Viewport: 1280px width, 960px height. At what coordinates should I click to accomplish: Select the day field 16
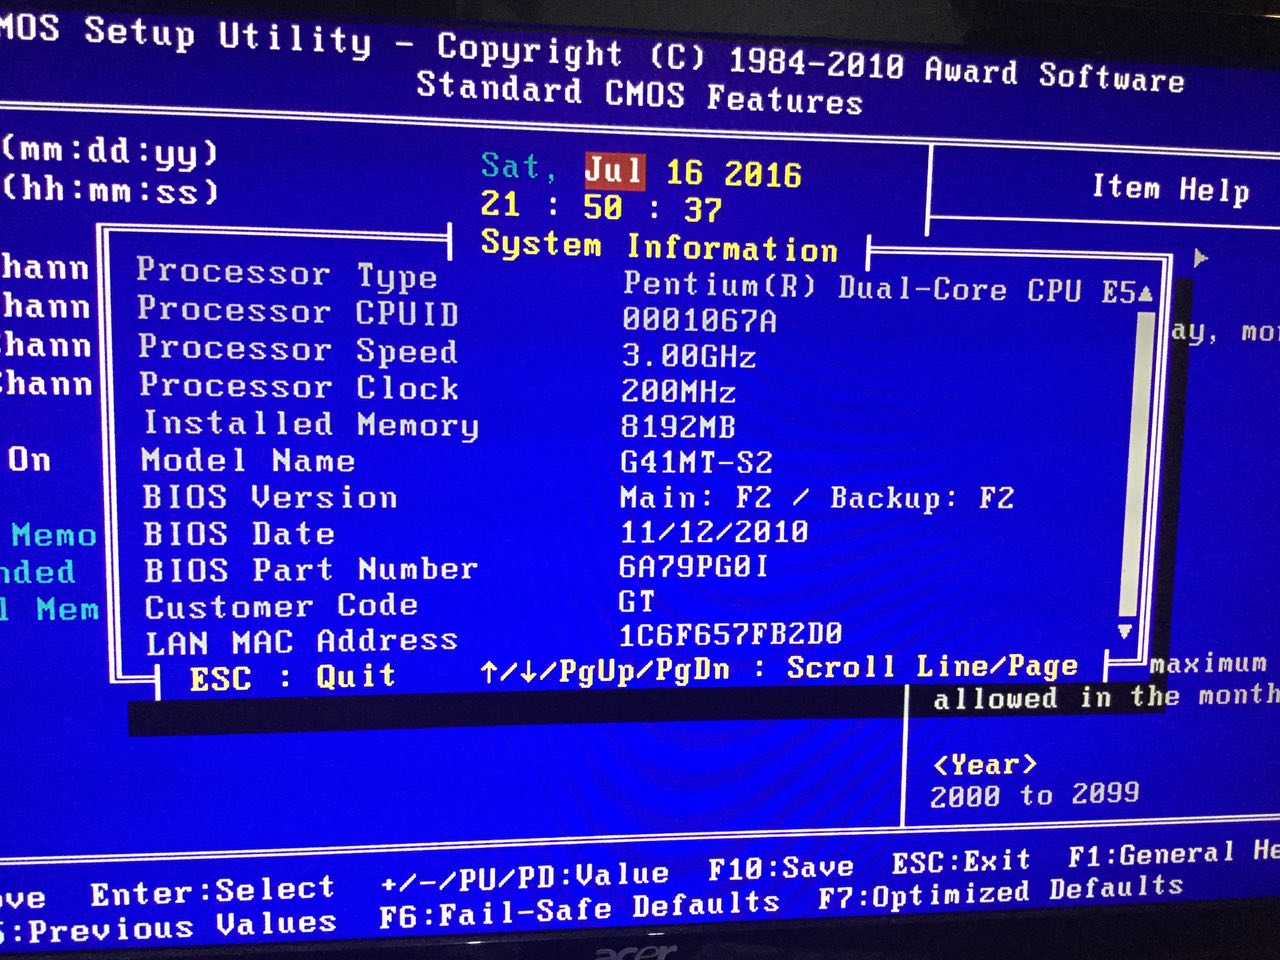tap(684, 173)
